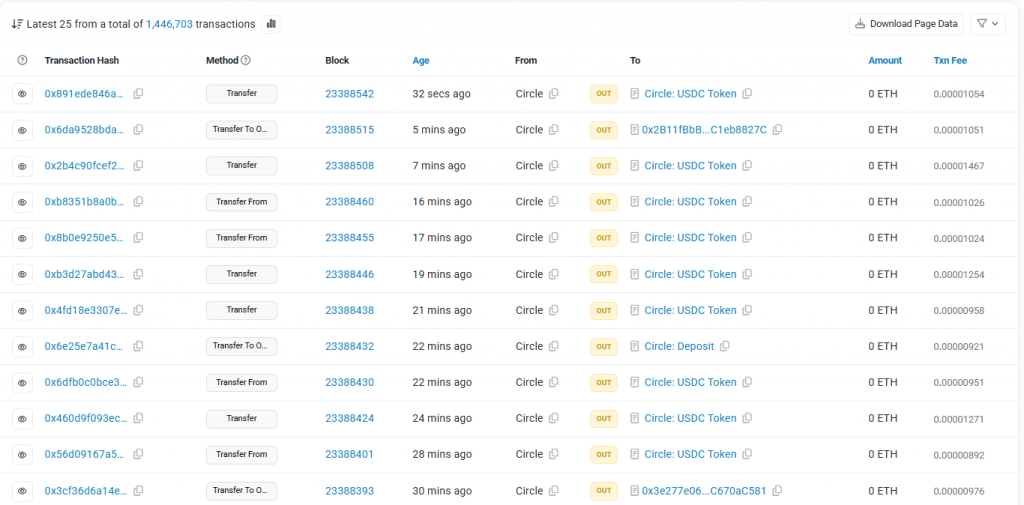The height and width of the screenshot is (505, 1024).
Task: Copy transaction hash 0x3cf36d6a14e
Action: (138, 491)
